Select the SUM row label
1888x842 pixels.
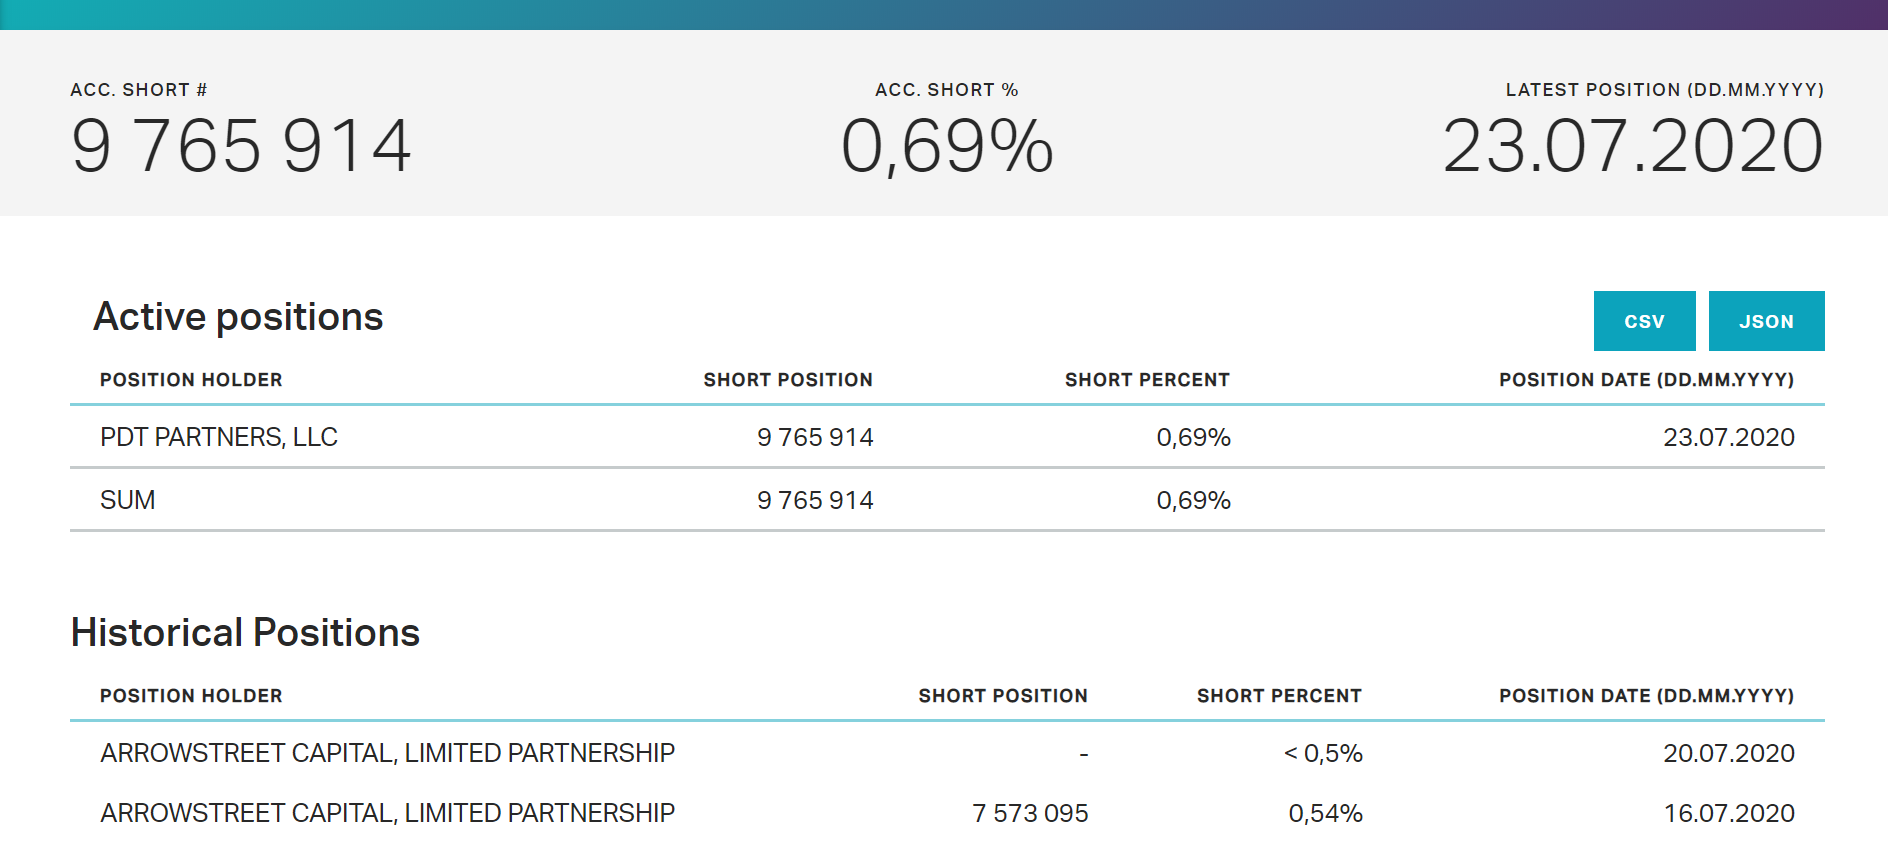(x=128, y=500)
